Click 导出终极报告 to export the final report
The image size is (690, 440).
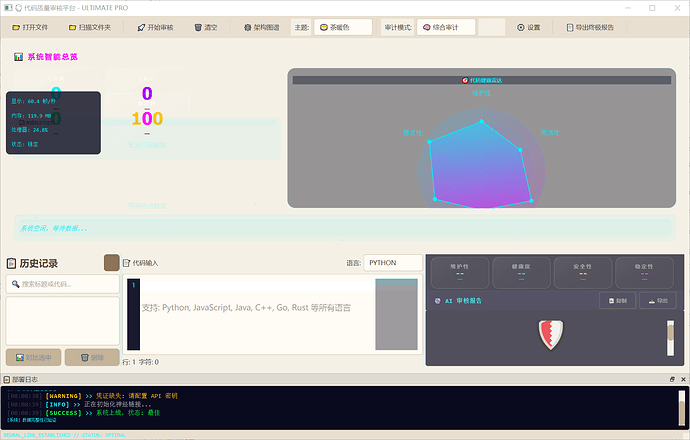590,27
